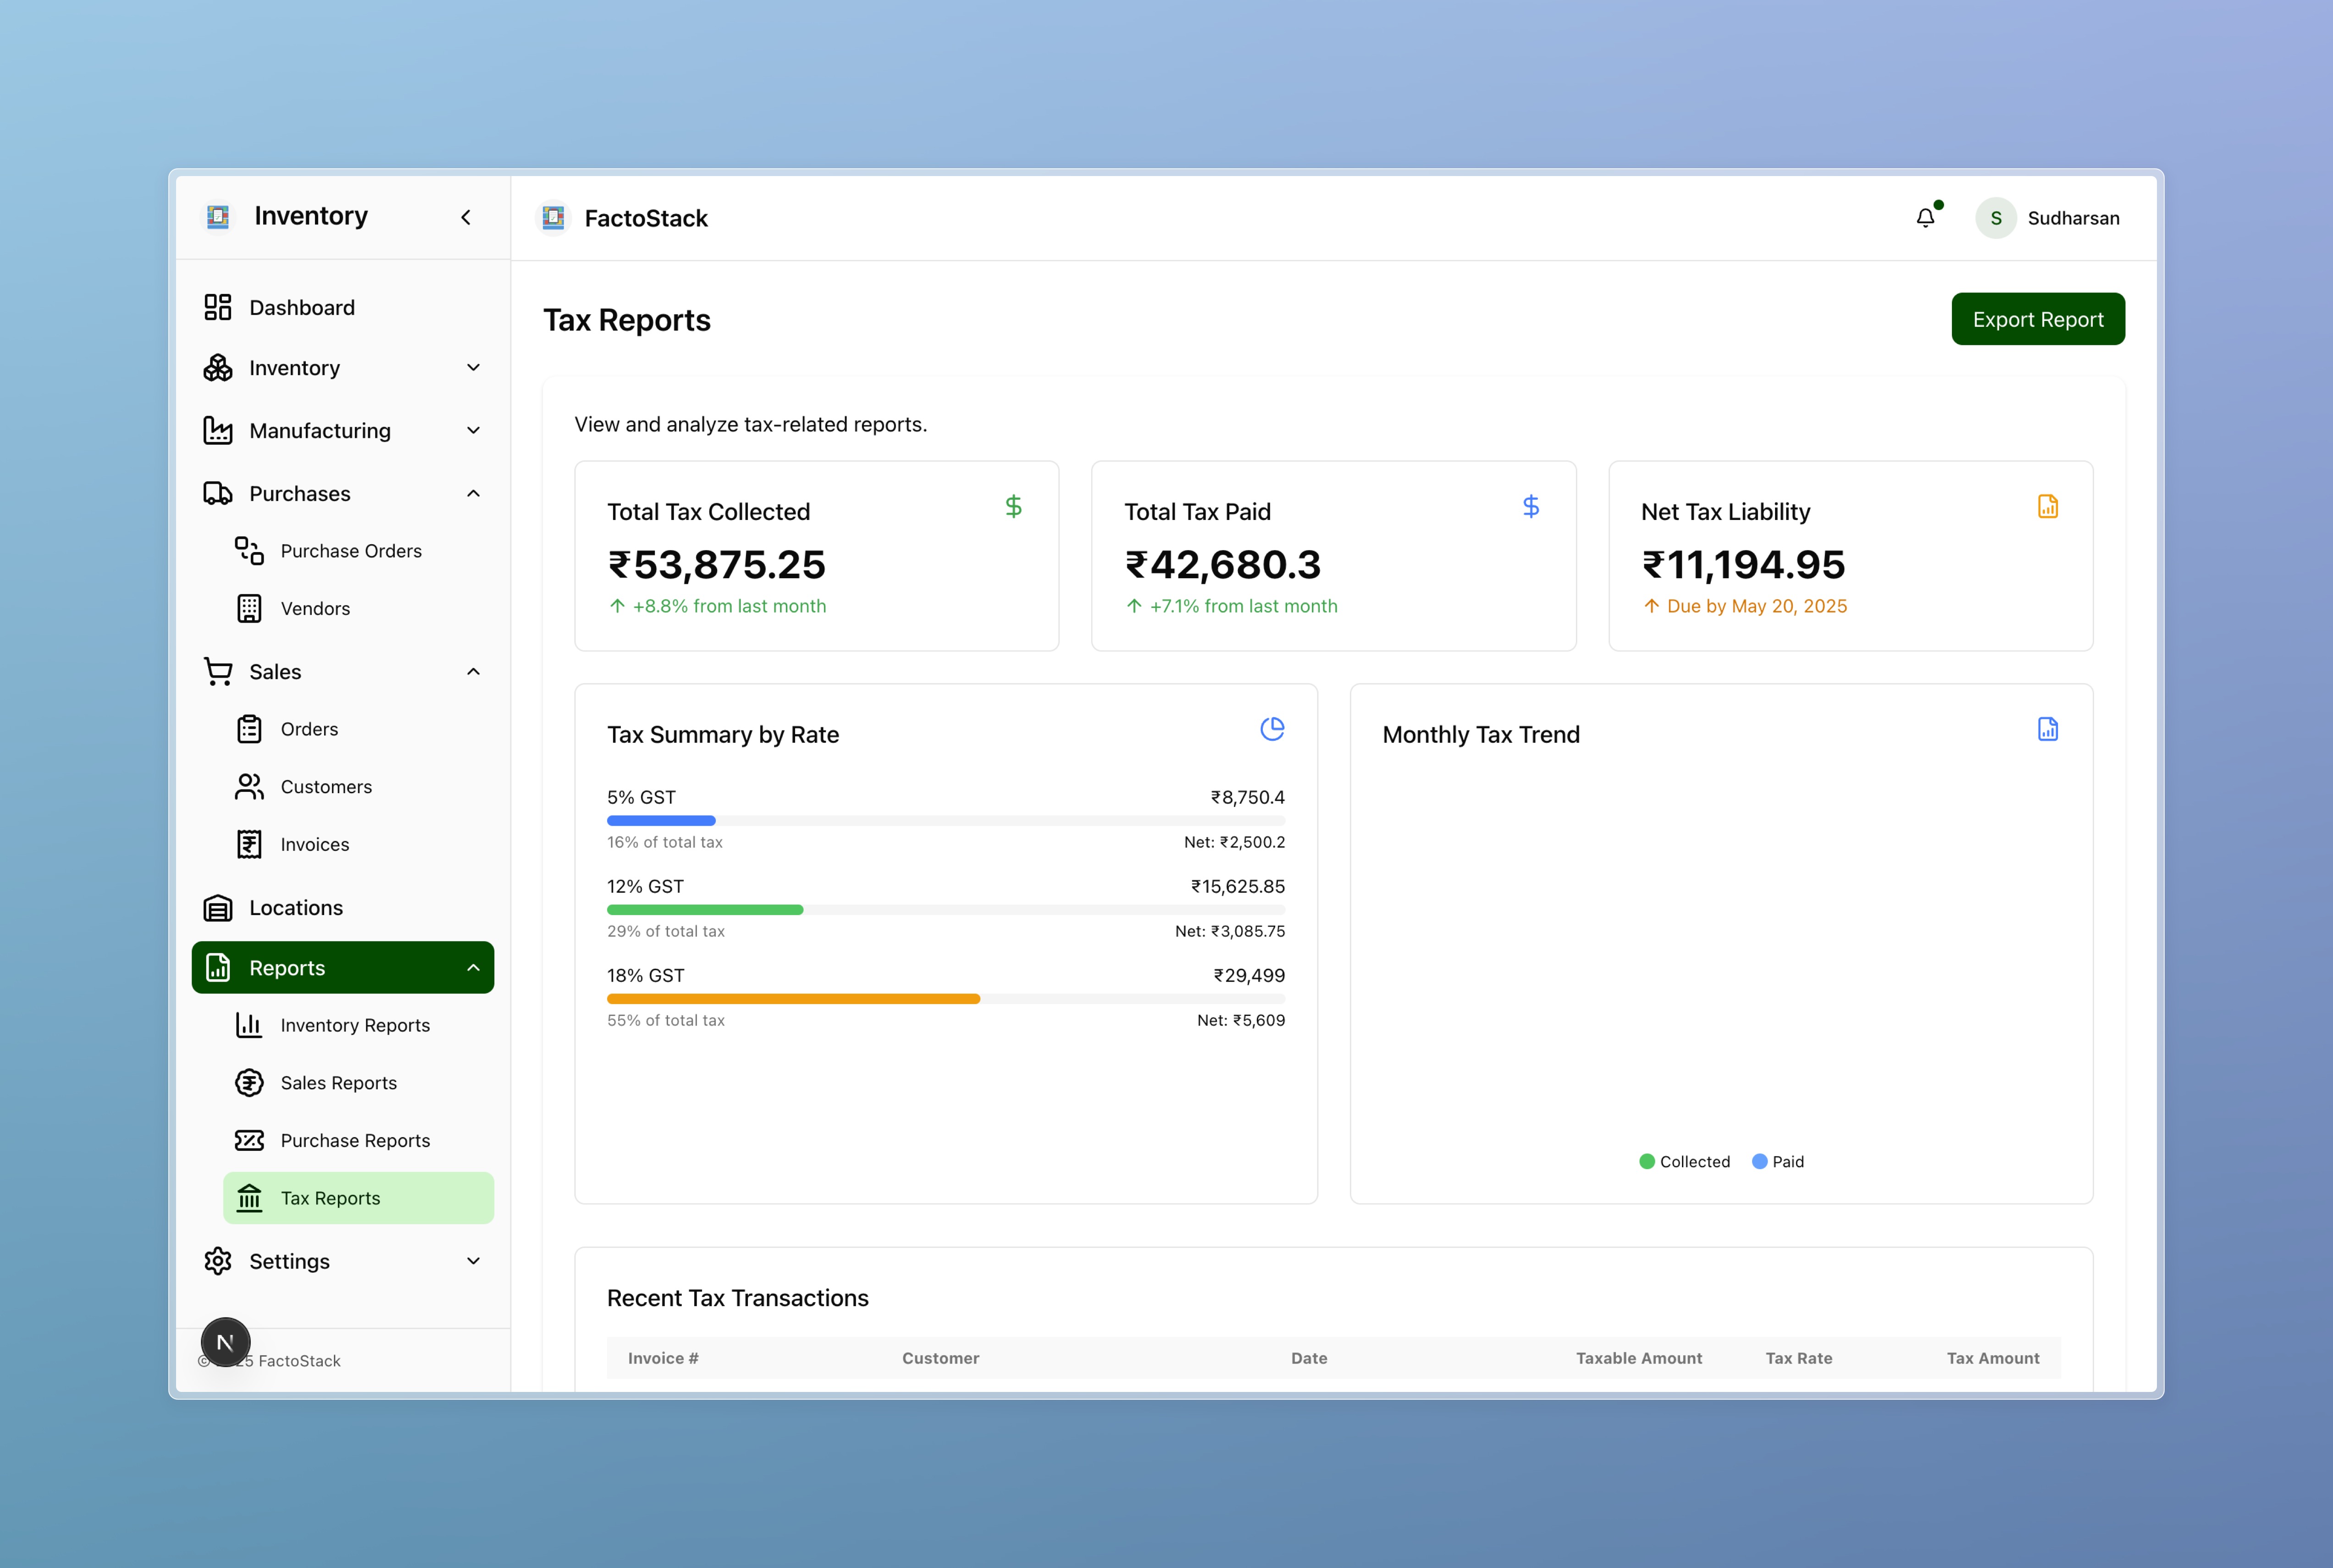Click the Dashboard grid icon
This screenshot has height=1568, width=2333.
[x=218, y=307]
